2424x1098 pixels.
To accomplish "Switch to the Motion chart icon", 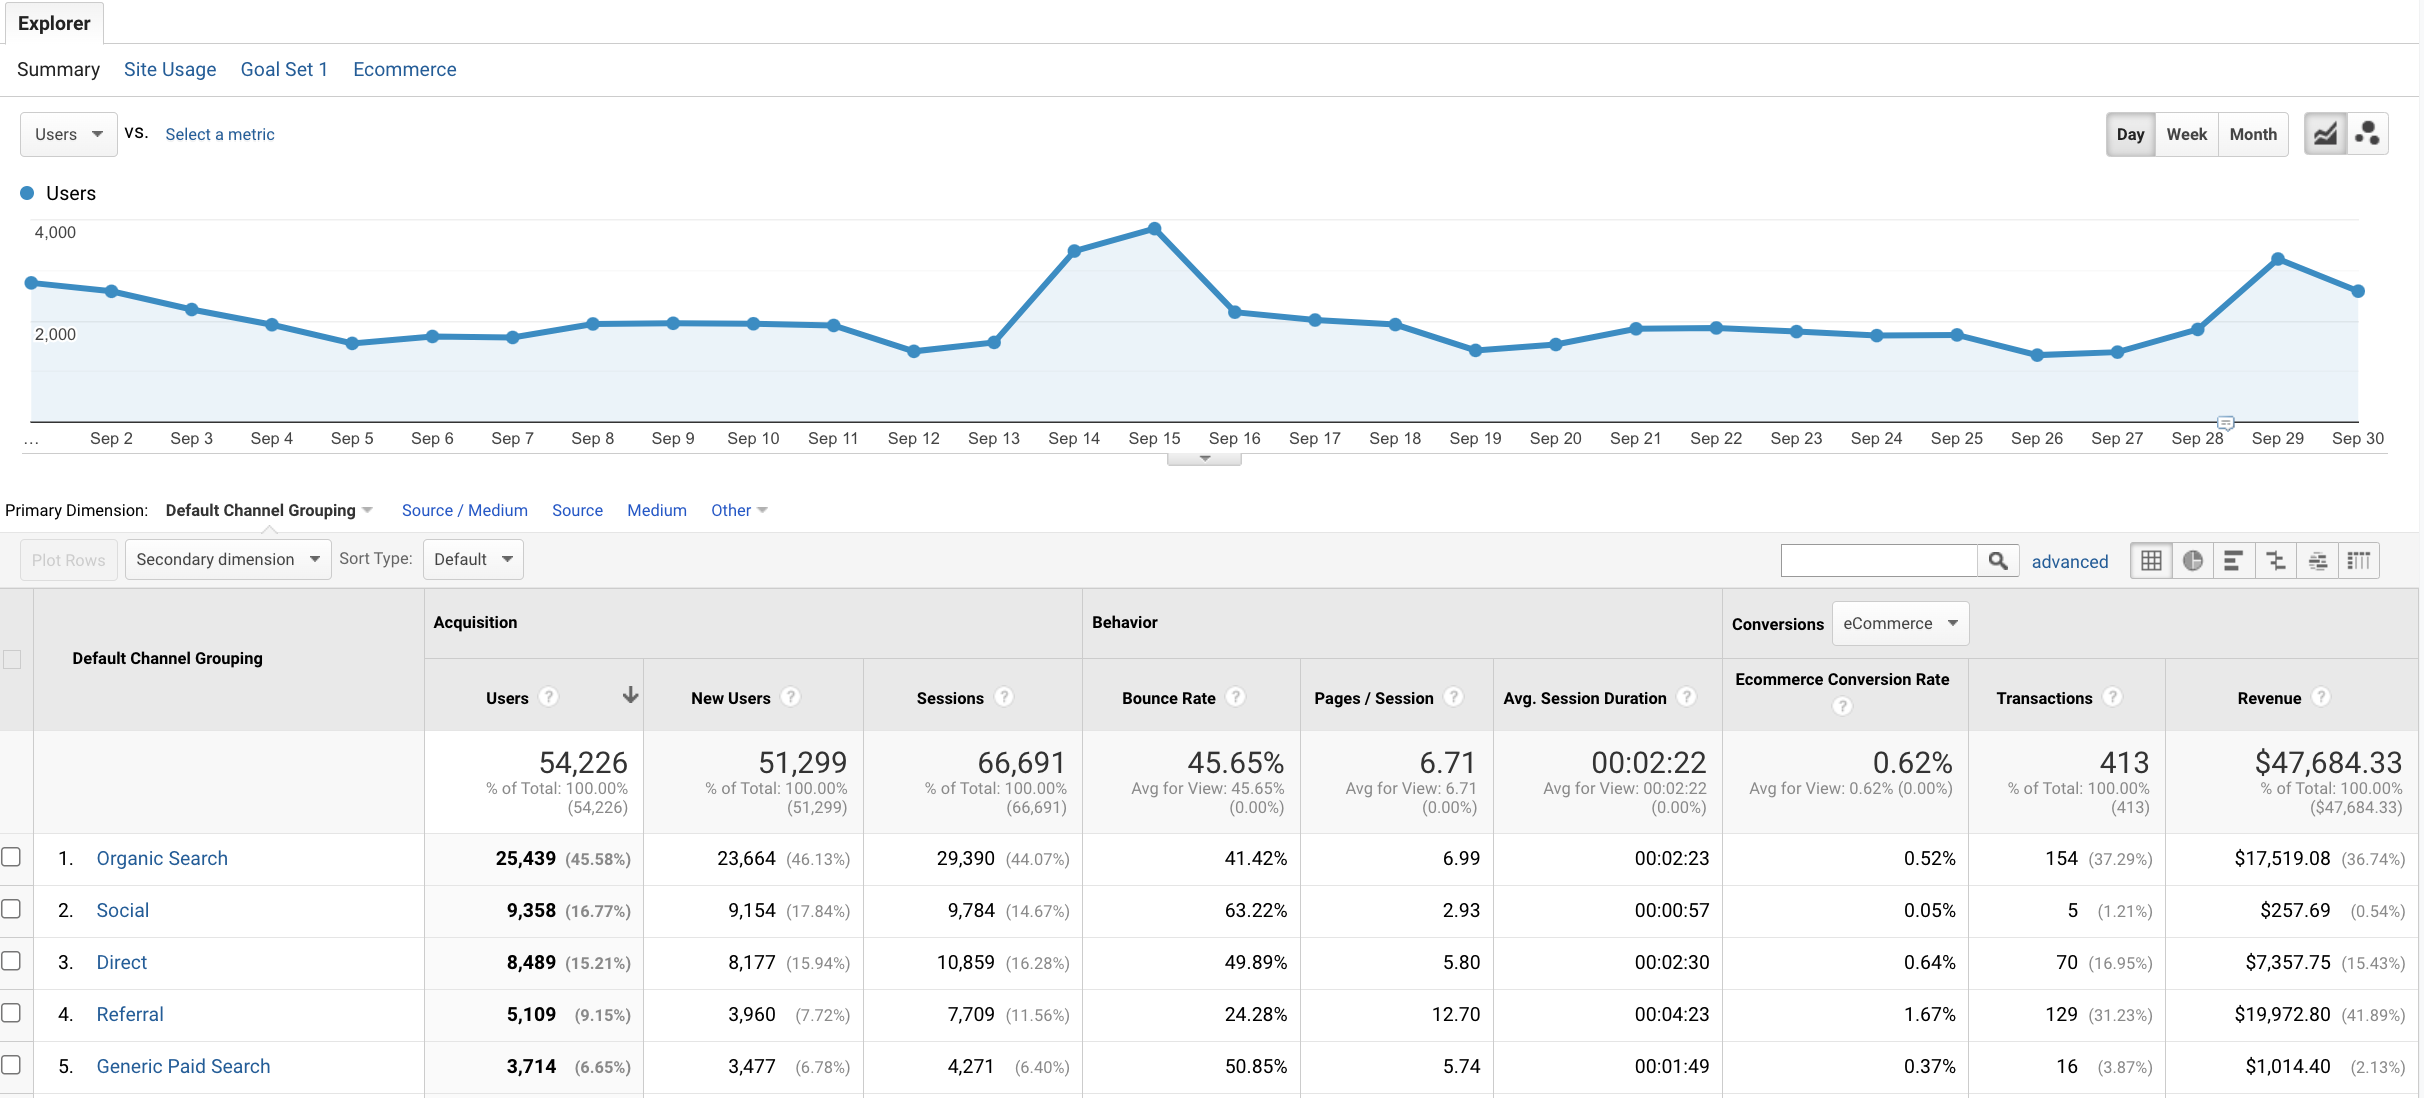I will click(x=2367, y=134).
